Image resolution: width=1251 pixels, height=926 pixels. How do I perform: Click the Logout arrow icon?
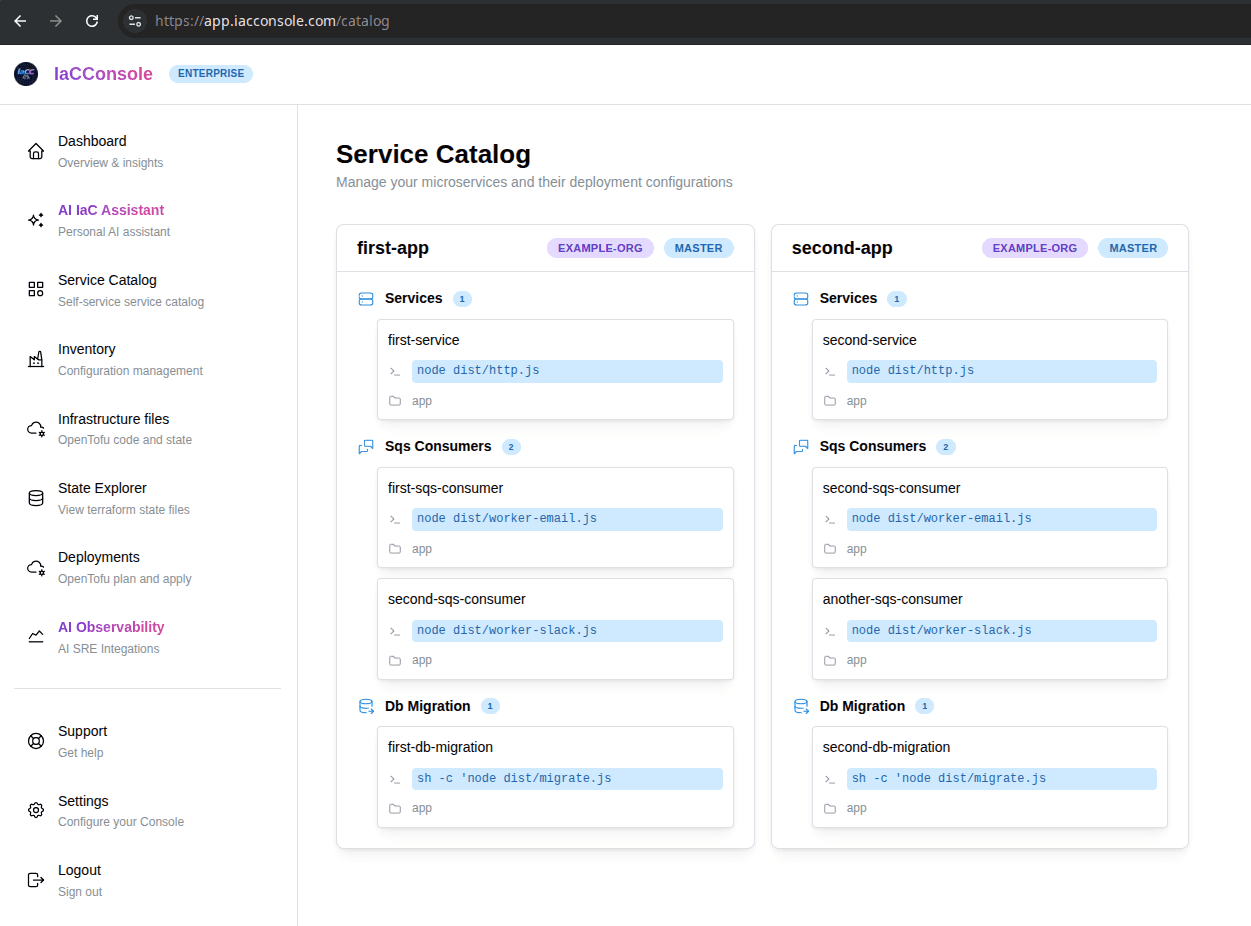coord(36,880)
